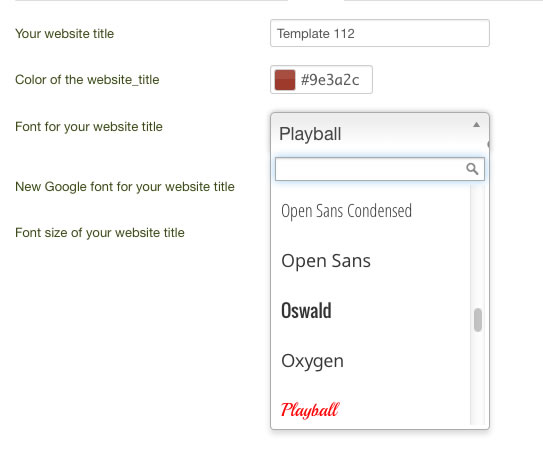Choose the Open Sans font option

pos(371,260)
